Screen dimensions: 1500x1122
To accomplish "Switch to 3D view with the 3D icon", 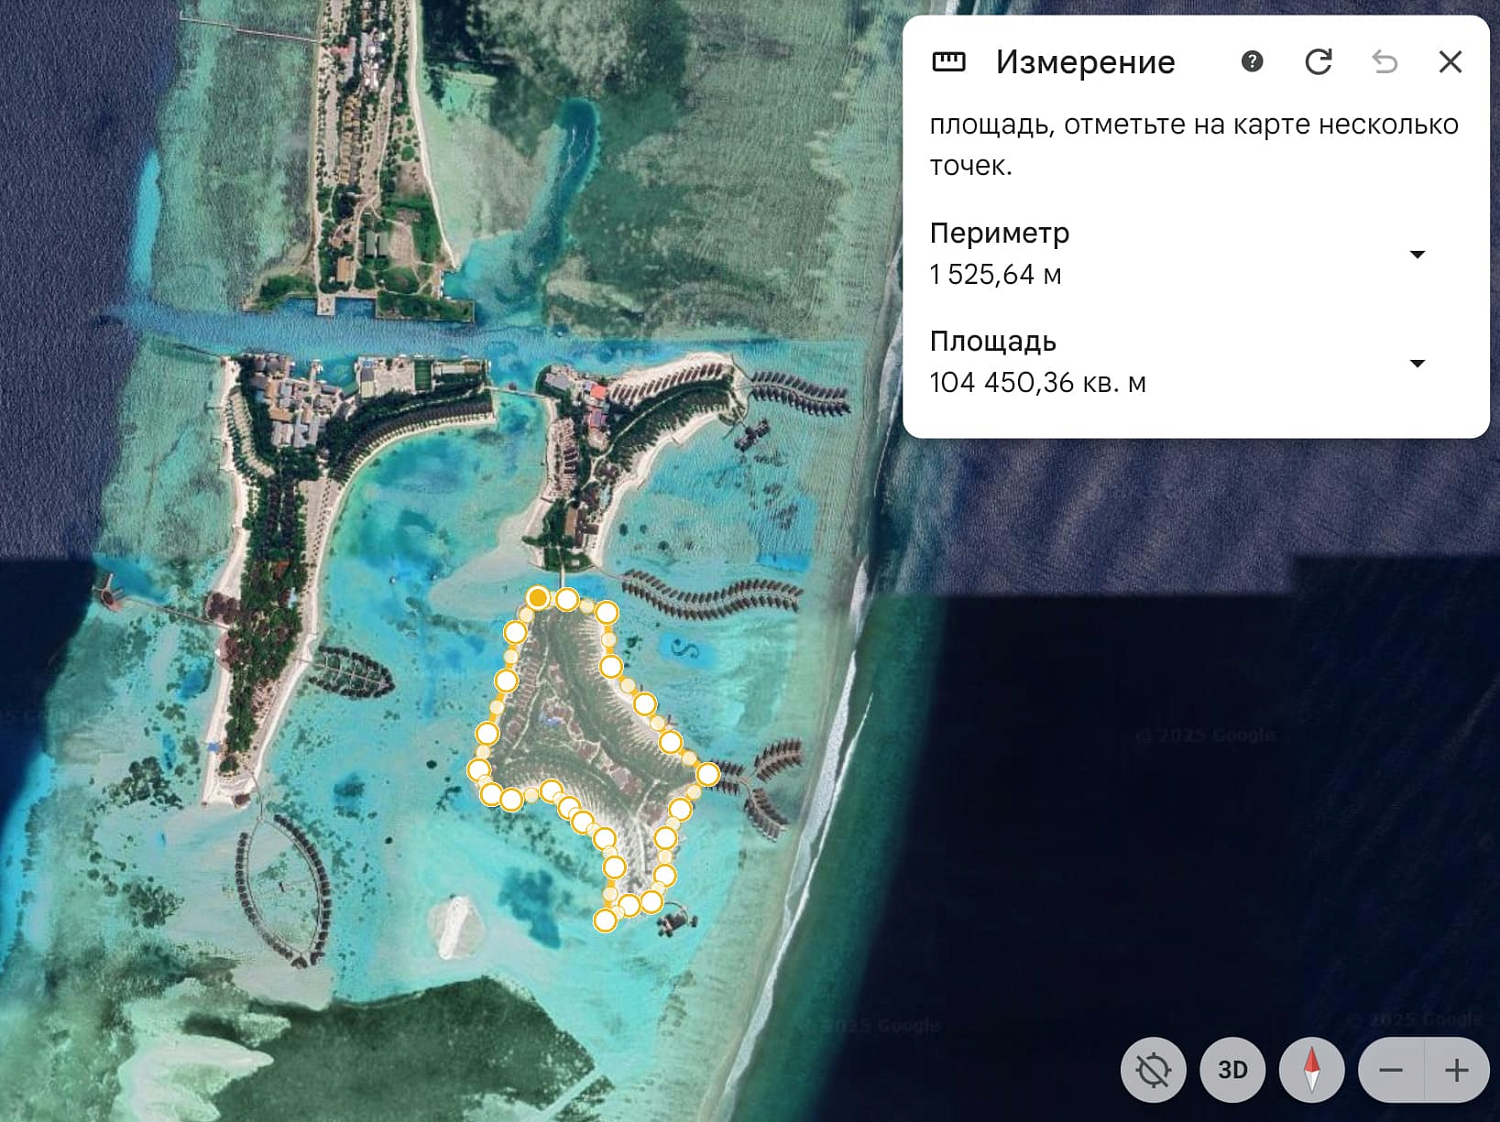I will 1231,1070.
